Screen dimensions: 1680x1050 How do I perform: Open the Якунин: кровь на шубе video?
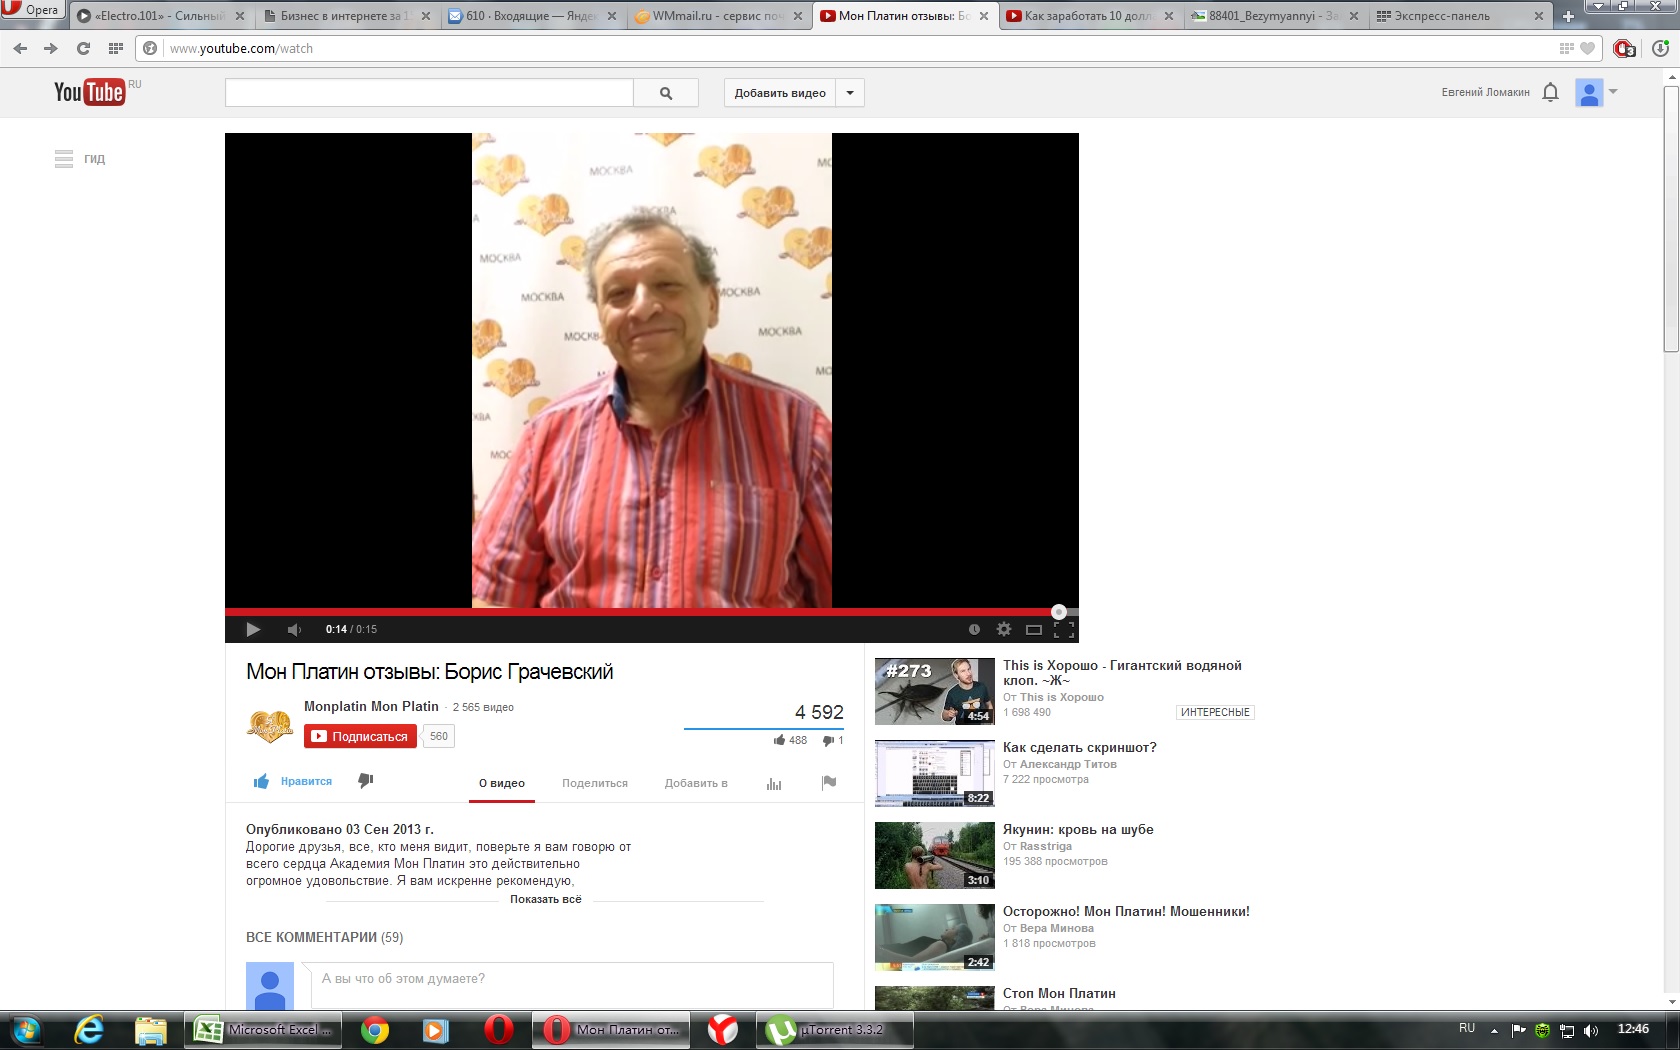(x=1078, y=829)
